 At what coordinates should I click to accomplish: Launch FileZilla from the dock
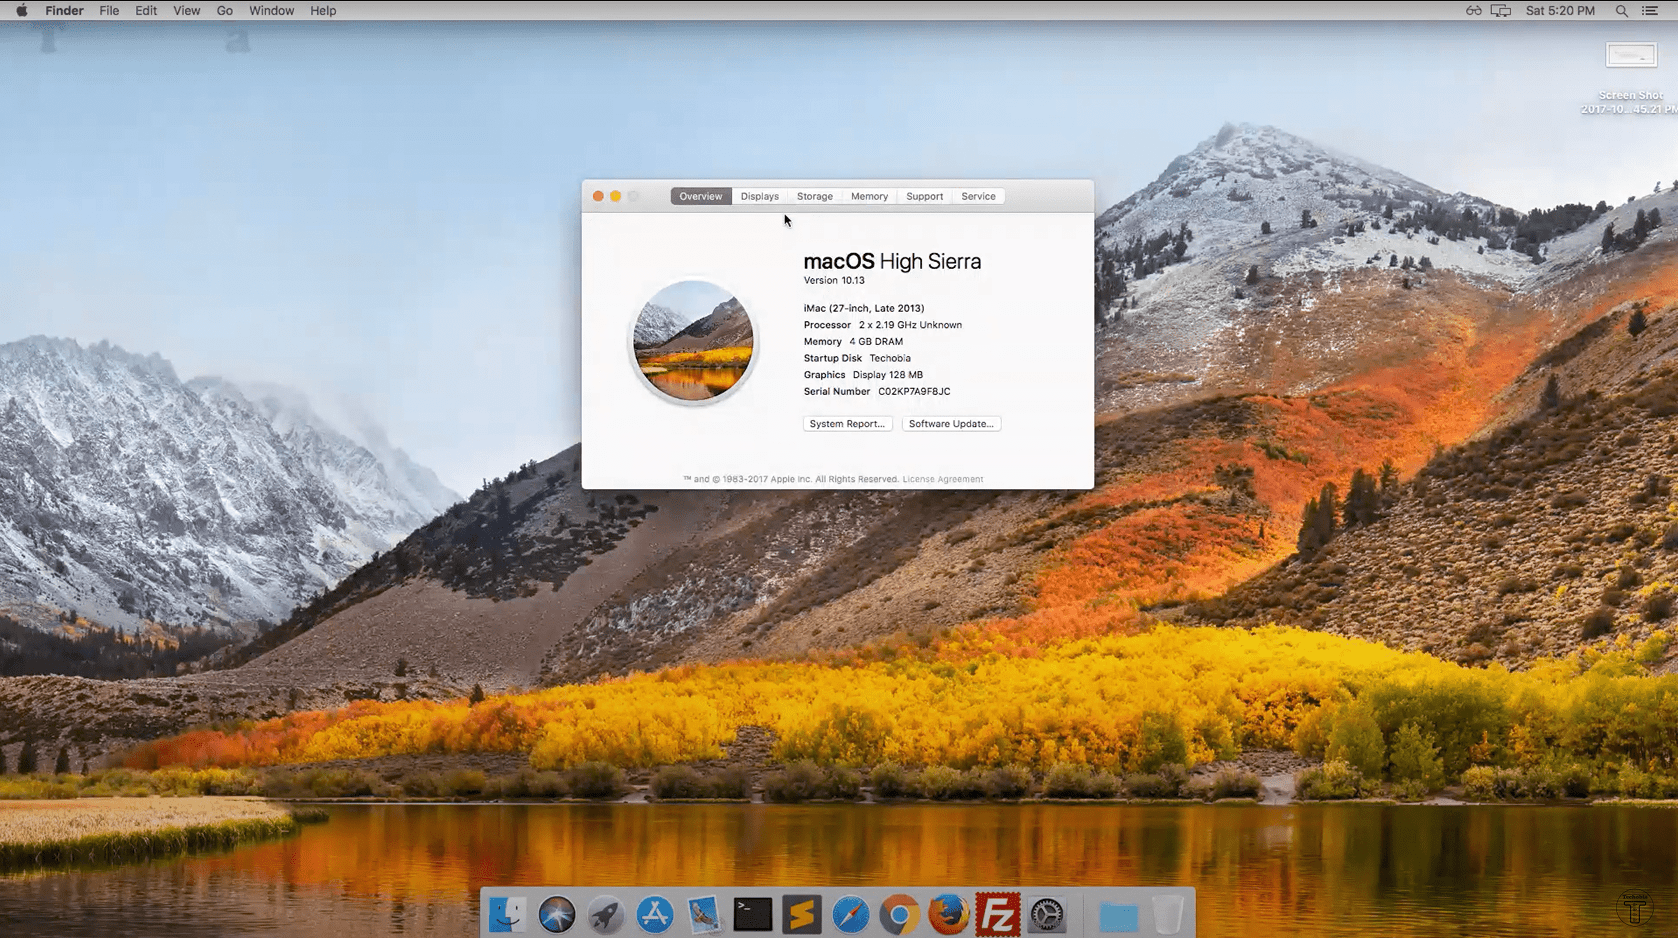(997, 915)
